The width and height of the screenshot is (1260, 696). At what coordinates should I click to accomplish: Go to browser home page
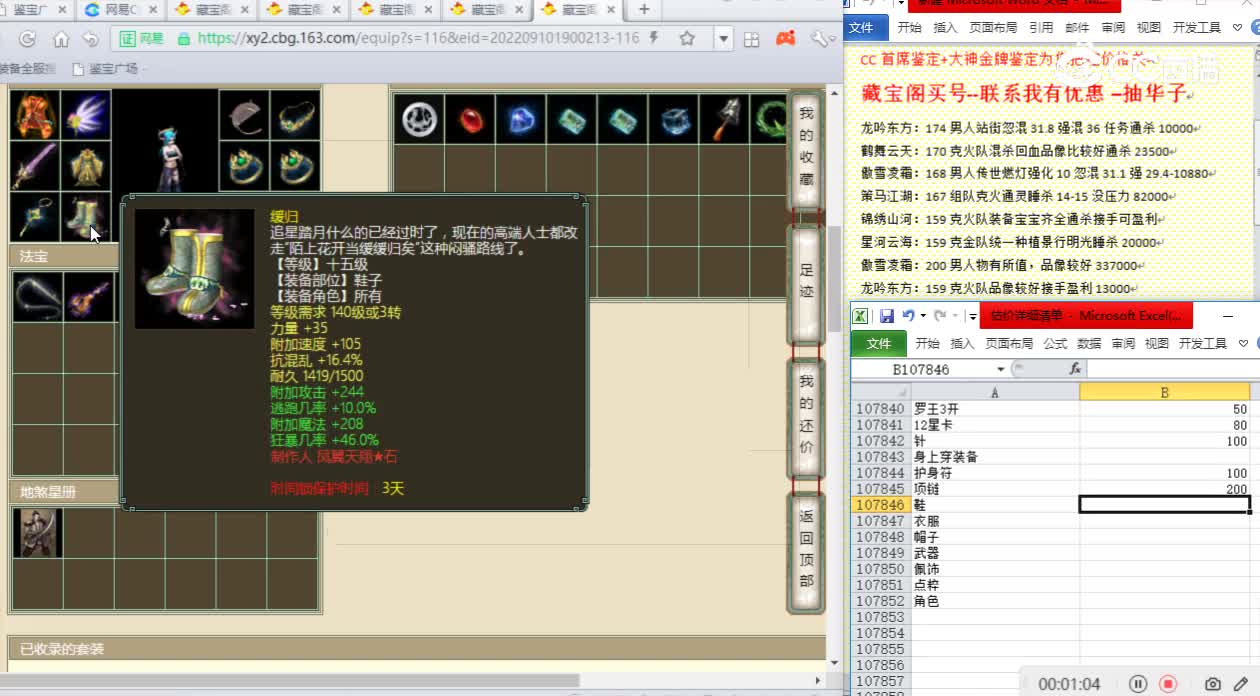(x=61, y=39)
